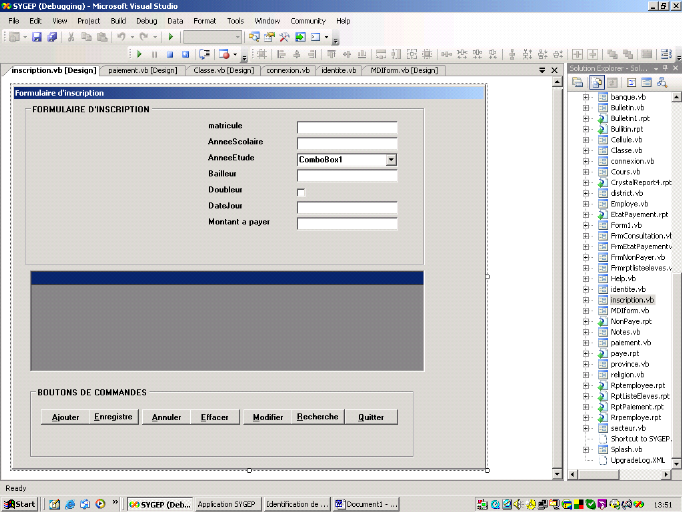
Task: Click the matricule text field
Action: 347,127
